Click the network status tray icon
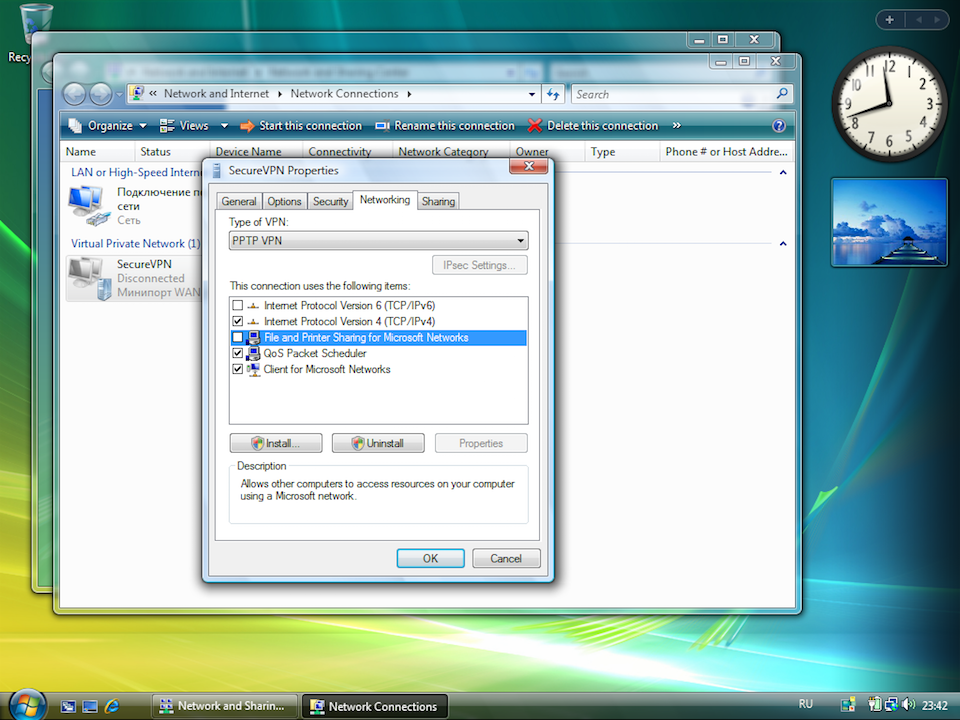Screen dimensions: 960x720 point(891,705)
